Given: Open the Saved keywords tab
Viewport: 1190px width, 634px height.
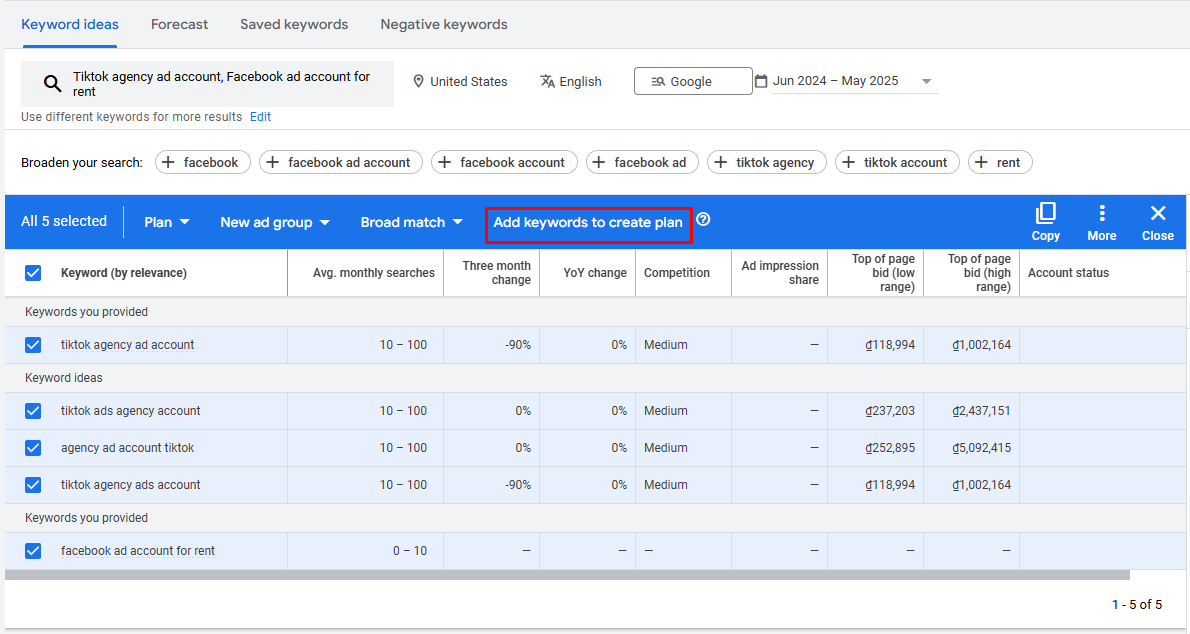Looking at the screenshot, I should click(x=294, y=24).
